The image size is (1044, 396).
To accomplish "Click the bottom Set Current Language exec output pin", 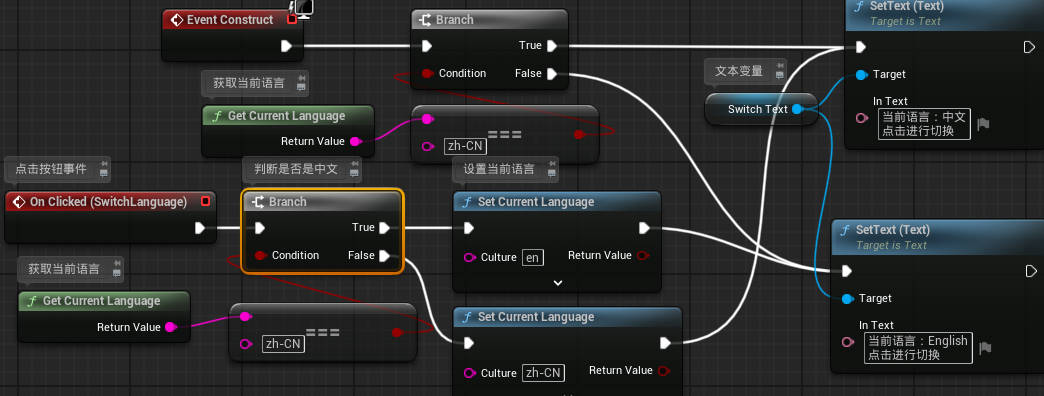I will click(665, 343).
